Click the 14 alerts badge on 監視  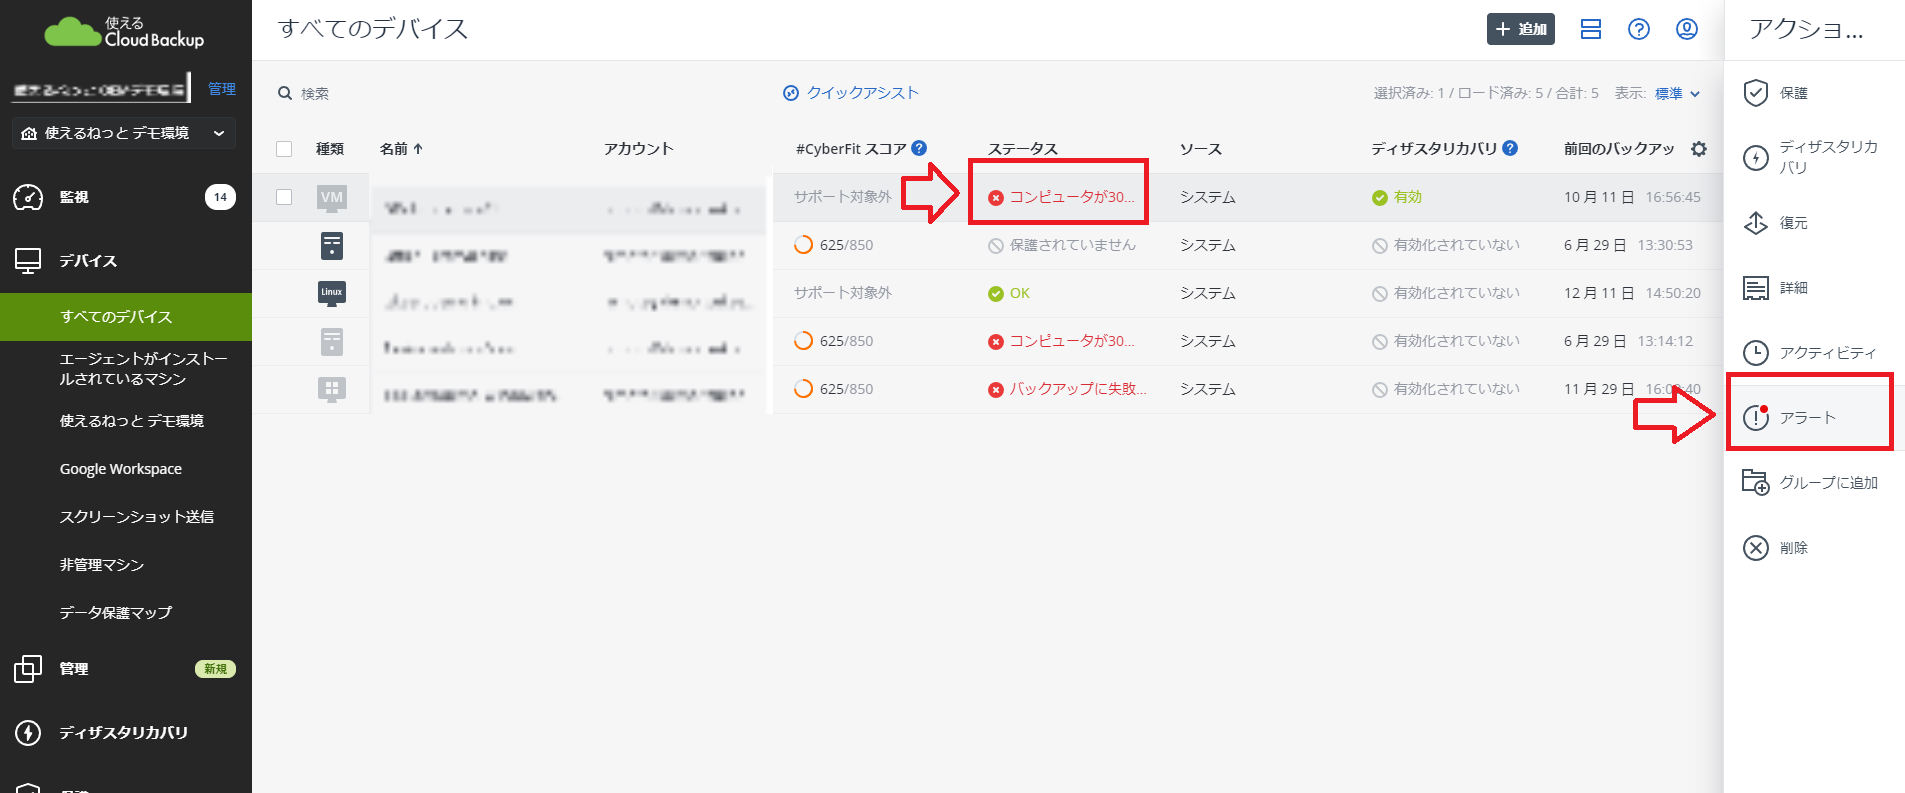coord(220,197)
